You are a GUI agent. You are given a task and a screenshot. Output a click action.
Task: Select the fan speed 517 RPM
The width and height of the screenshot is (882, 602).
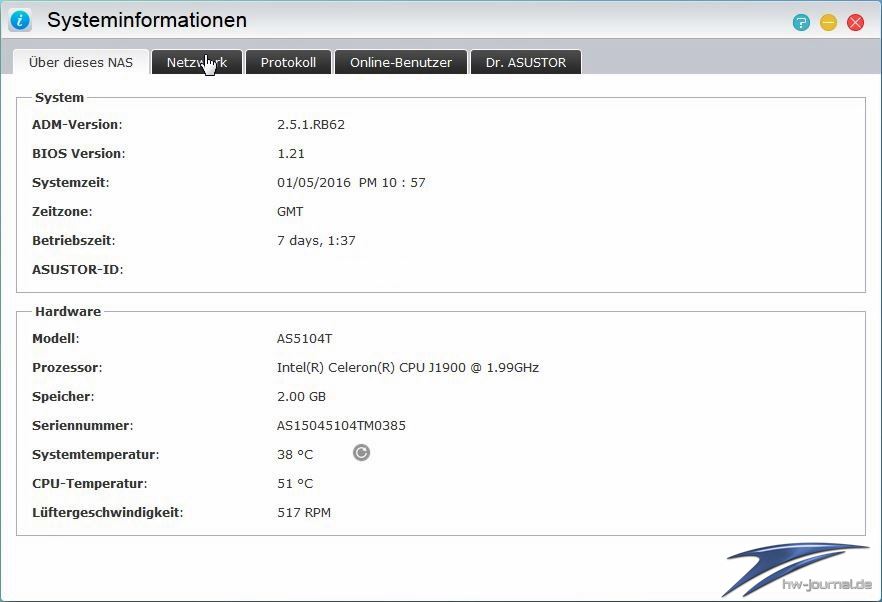point(304,513)
